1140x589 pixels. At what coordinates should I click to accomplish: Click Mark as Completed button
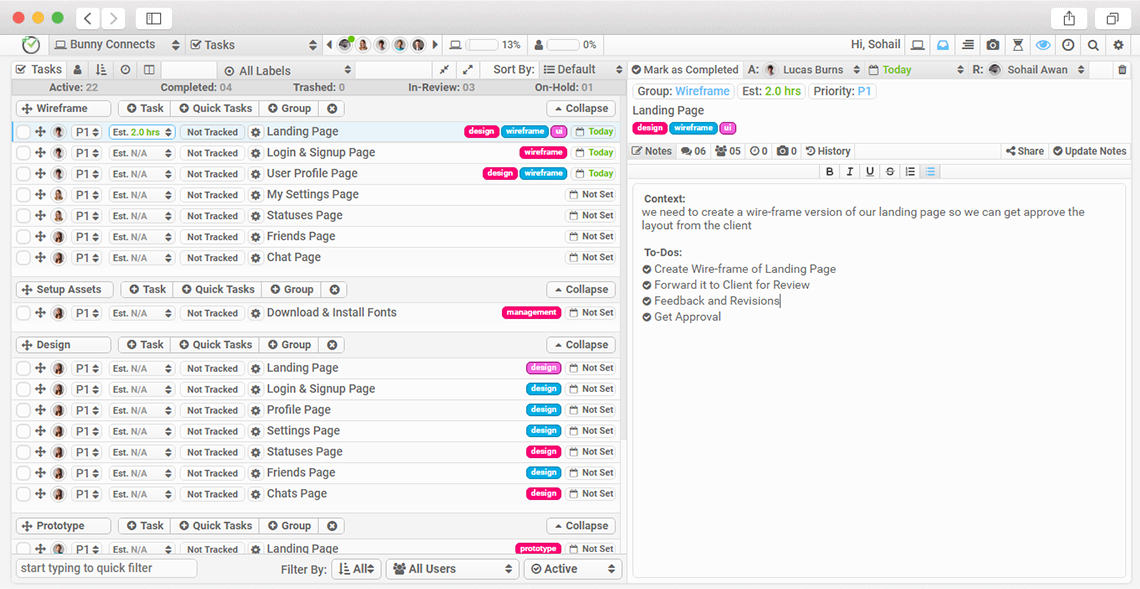[685, 70]
